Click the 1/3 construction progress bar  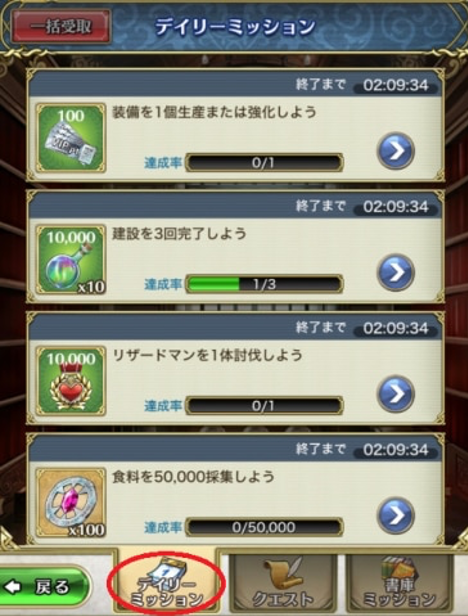point(264,284)
